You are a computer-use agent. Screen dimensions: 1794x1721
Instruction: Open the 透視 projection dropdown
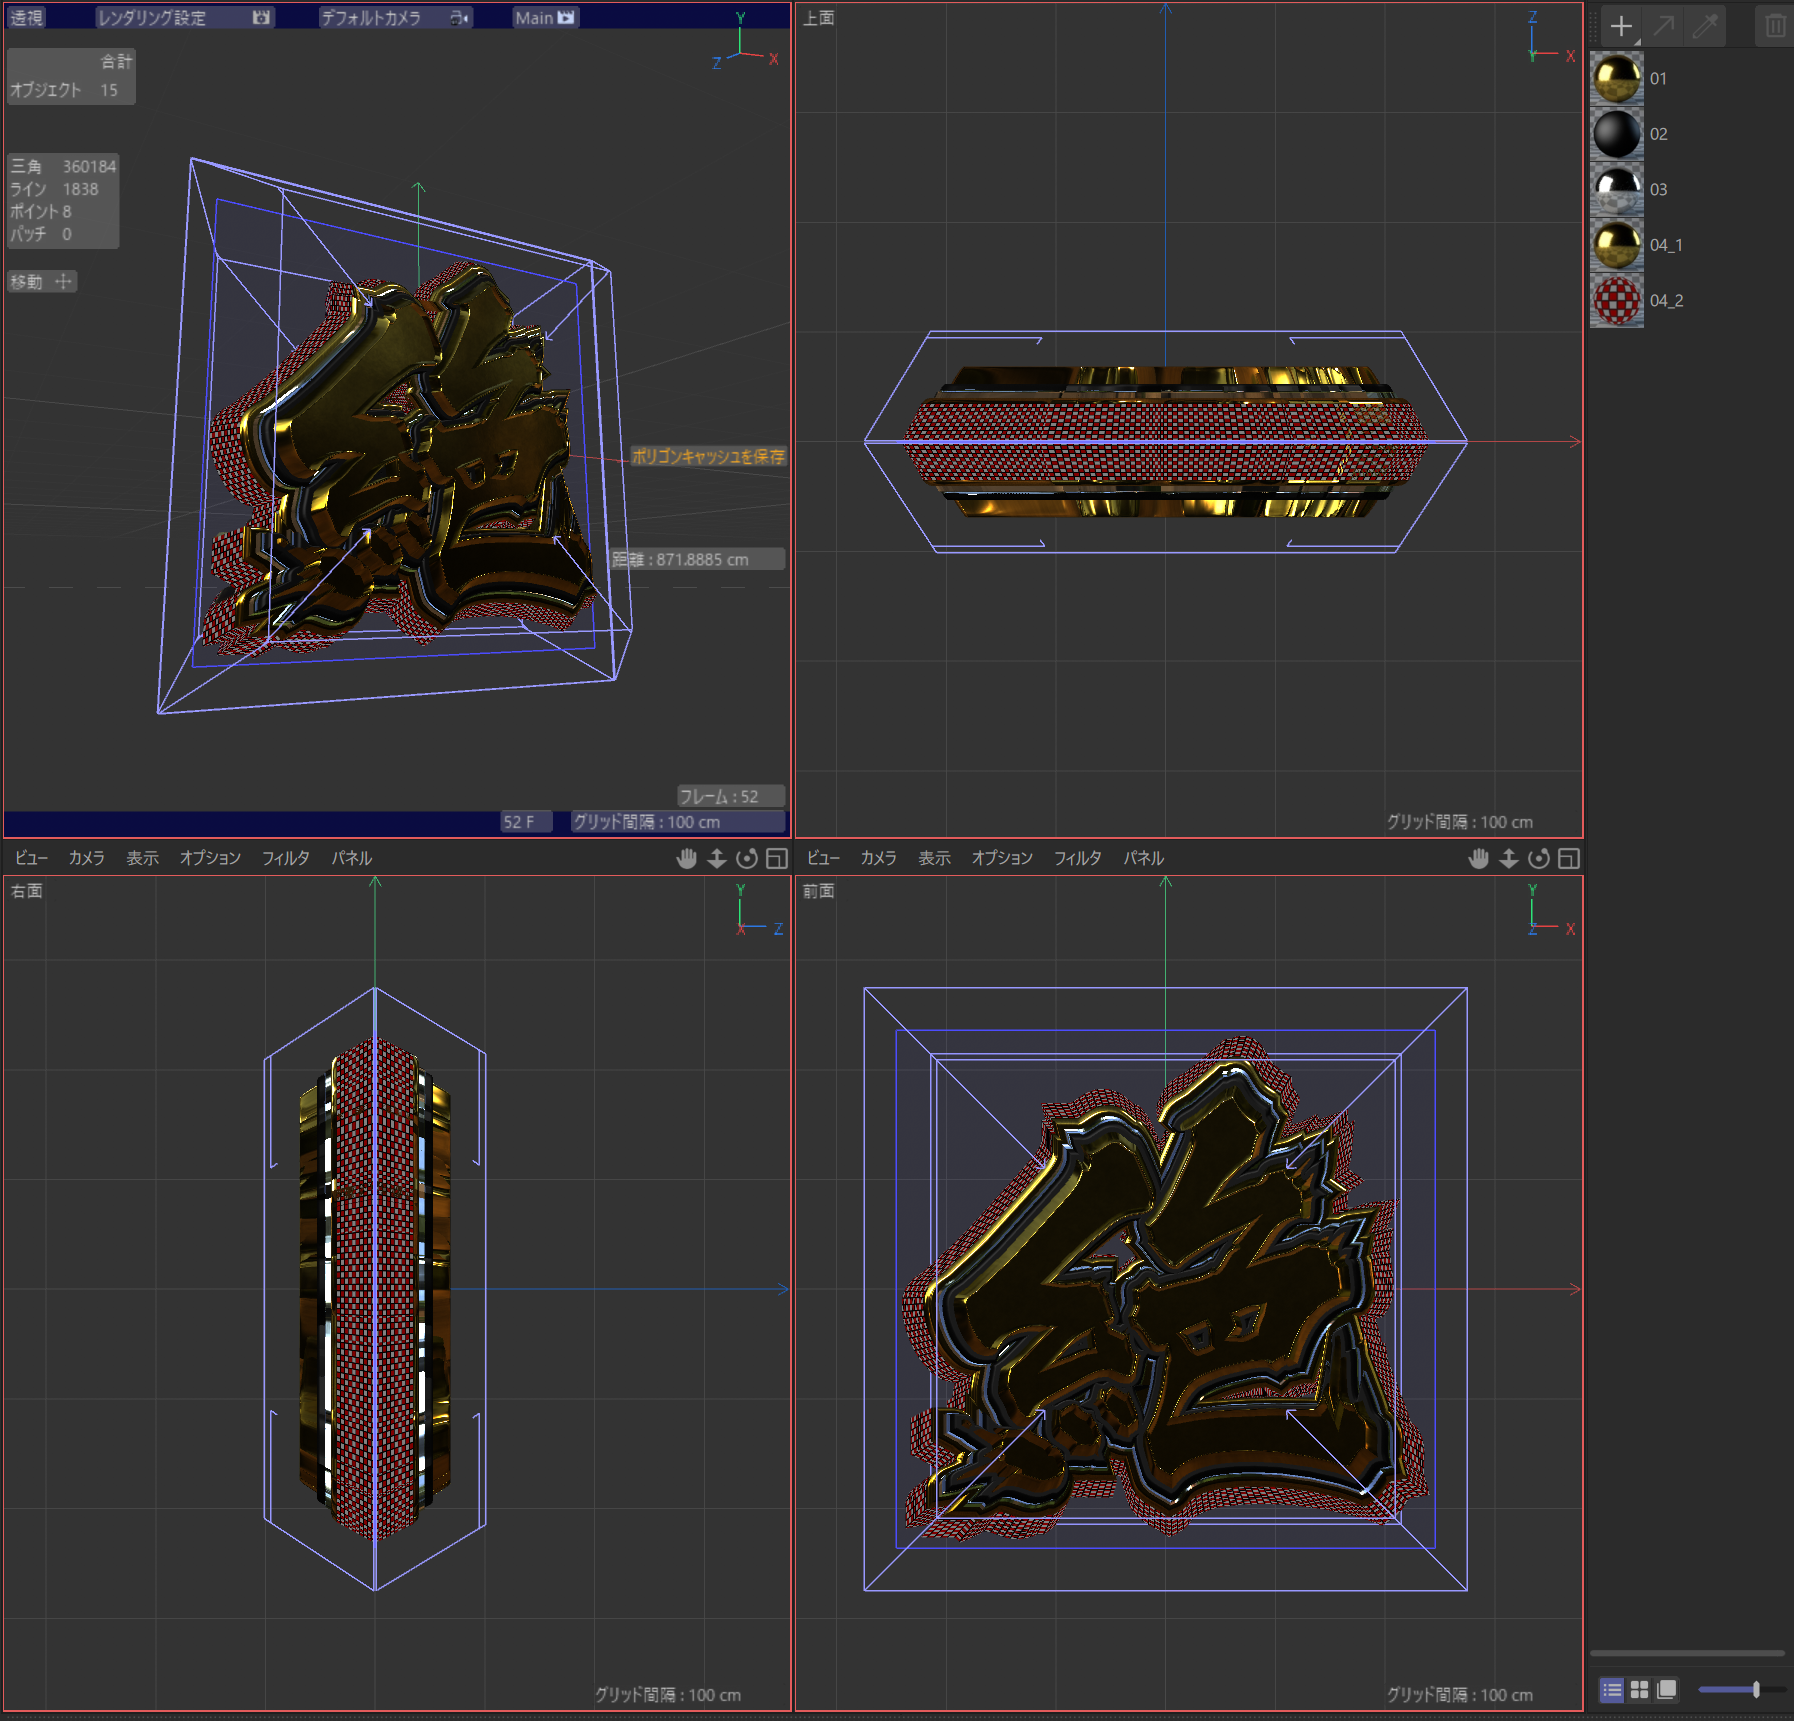click(x=26, y=16)
